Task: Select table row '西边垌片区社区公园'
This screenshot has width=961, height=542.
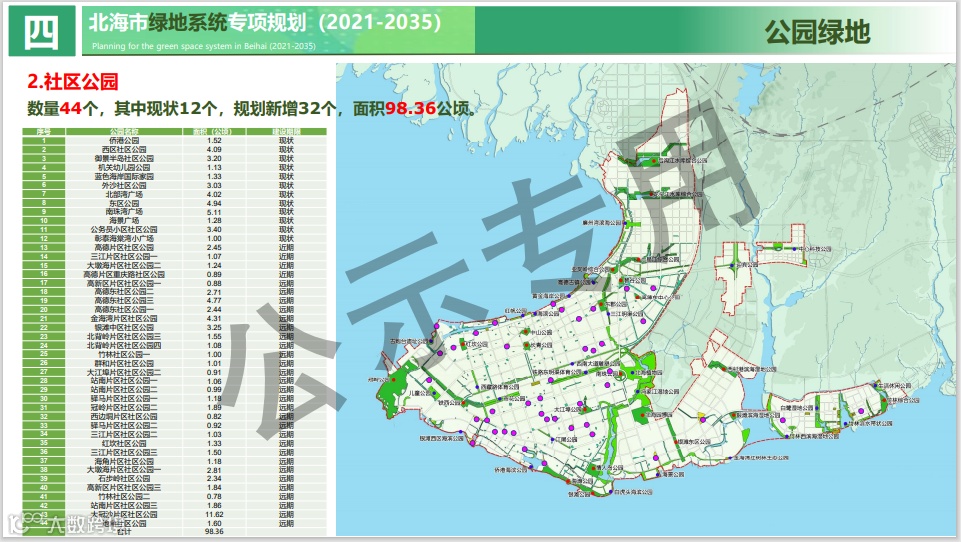Action: pyautogui.click(x=175, y=416)
